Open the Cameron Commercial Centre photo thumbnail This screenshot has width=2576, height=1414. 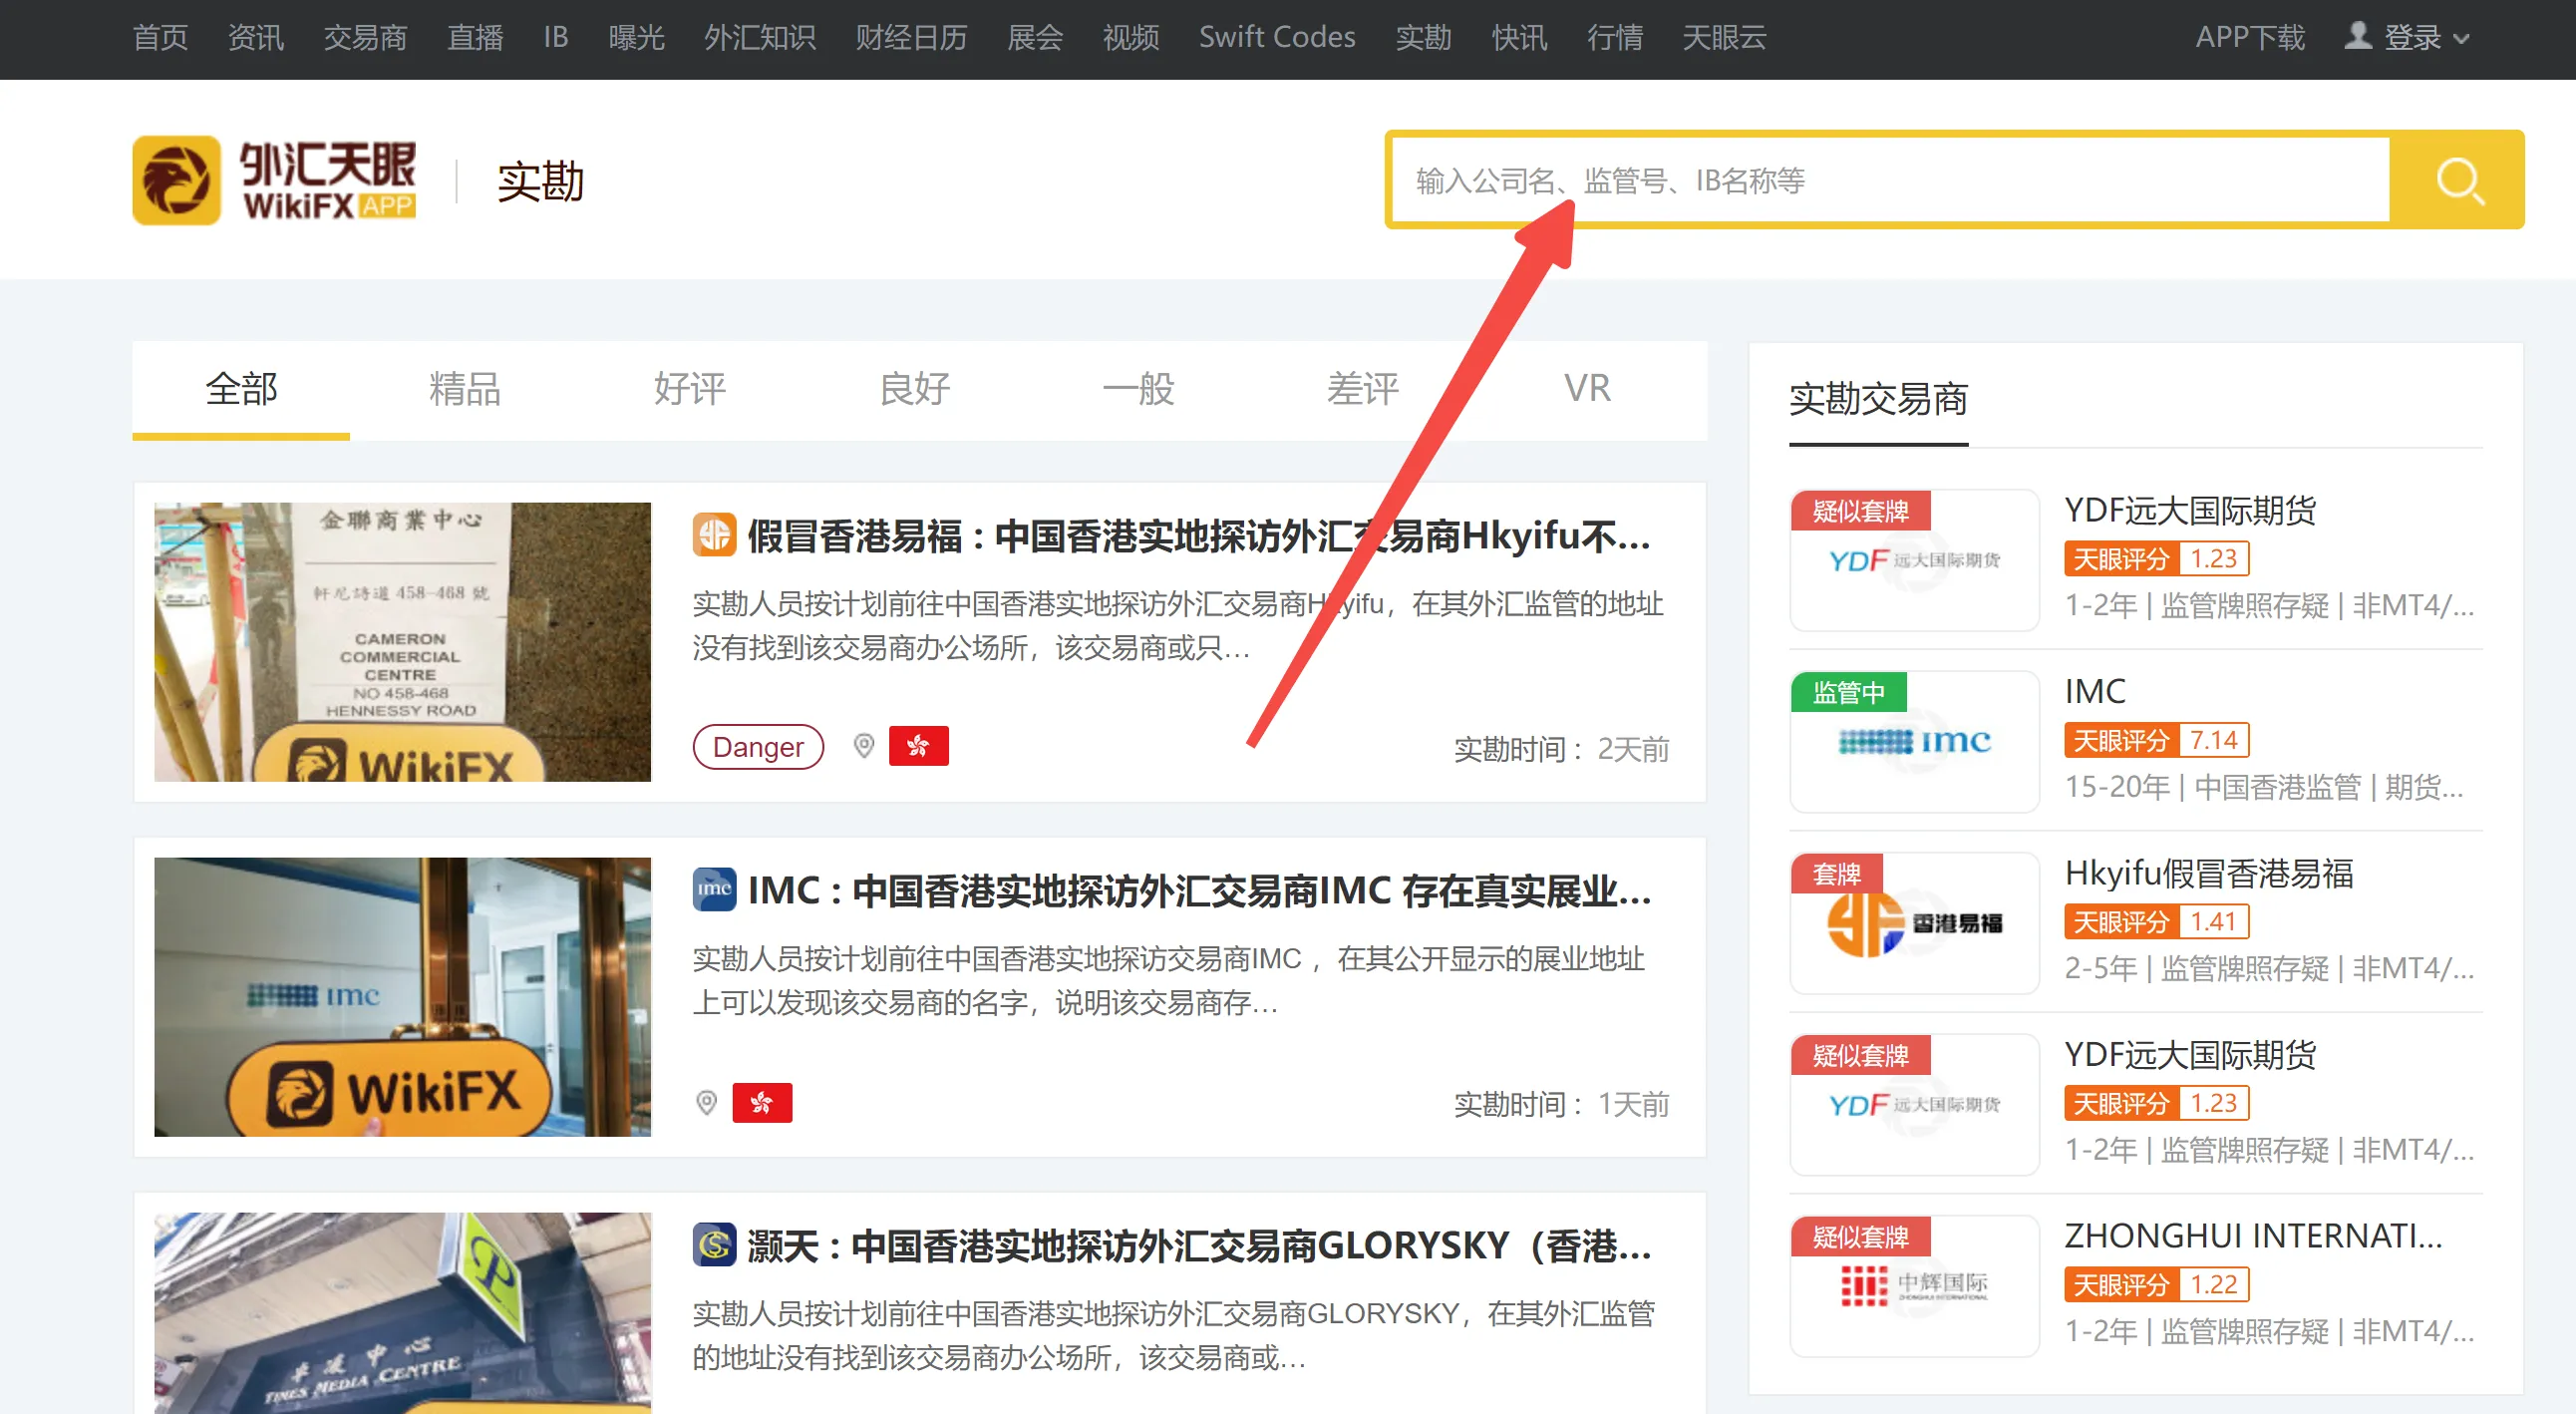[402, 642]
